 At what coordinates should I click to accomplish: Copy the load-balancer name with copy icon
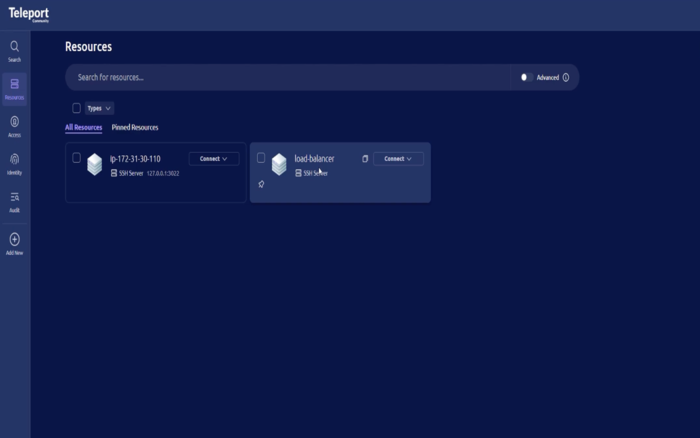(365, 159)
